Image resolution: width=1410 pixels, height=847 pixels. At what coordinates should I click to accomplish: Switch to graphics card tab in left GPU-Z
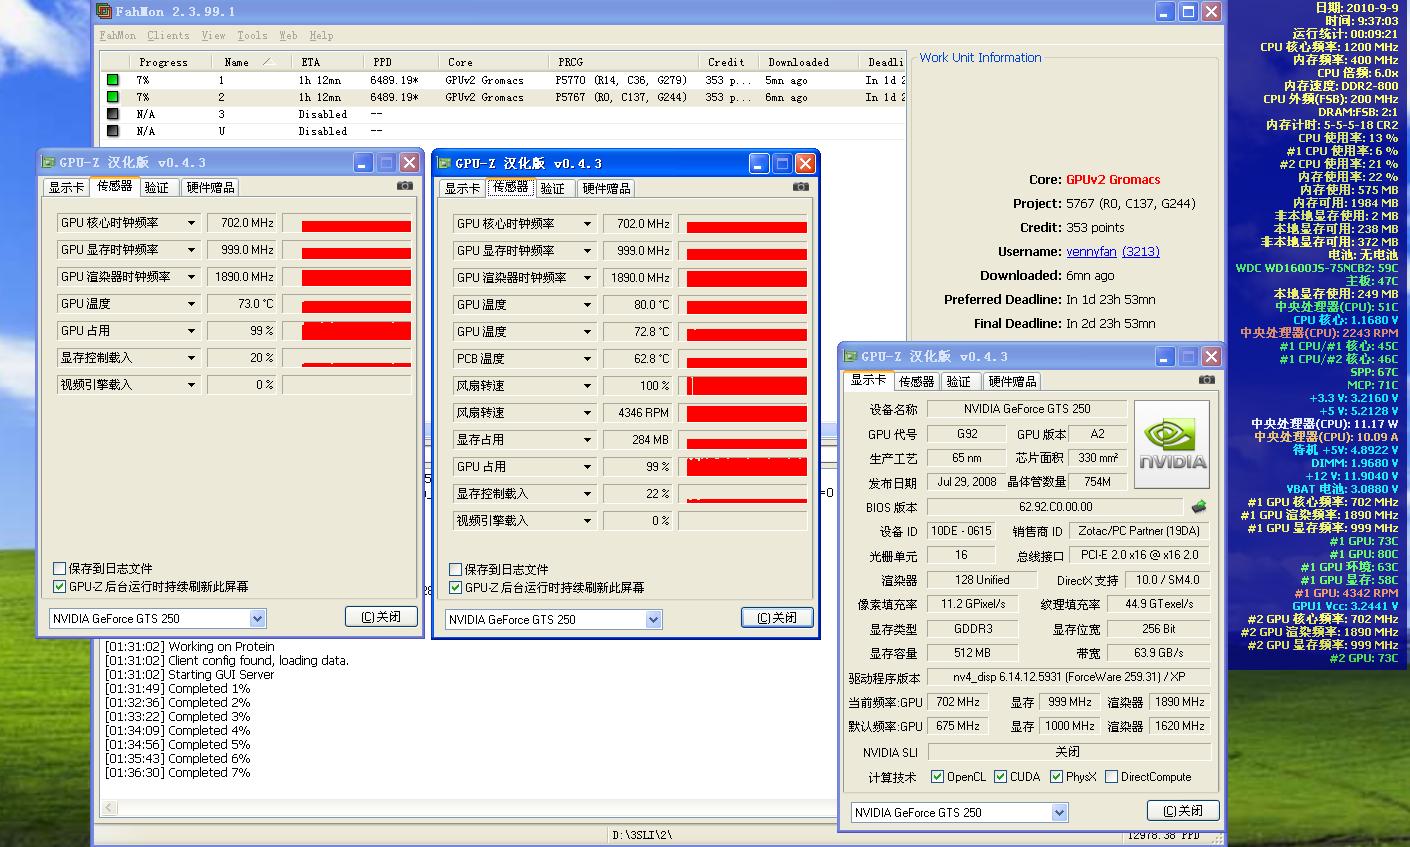(66, 188)
